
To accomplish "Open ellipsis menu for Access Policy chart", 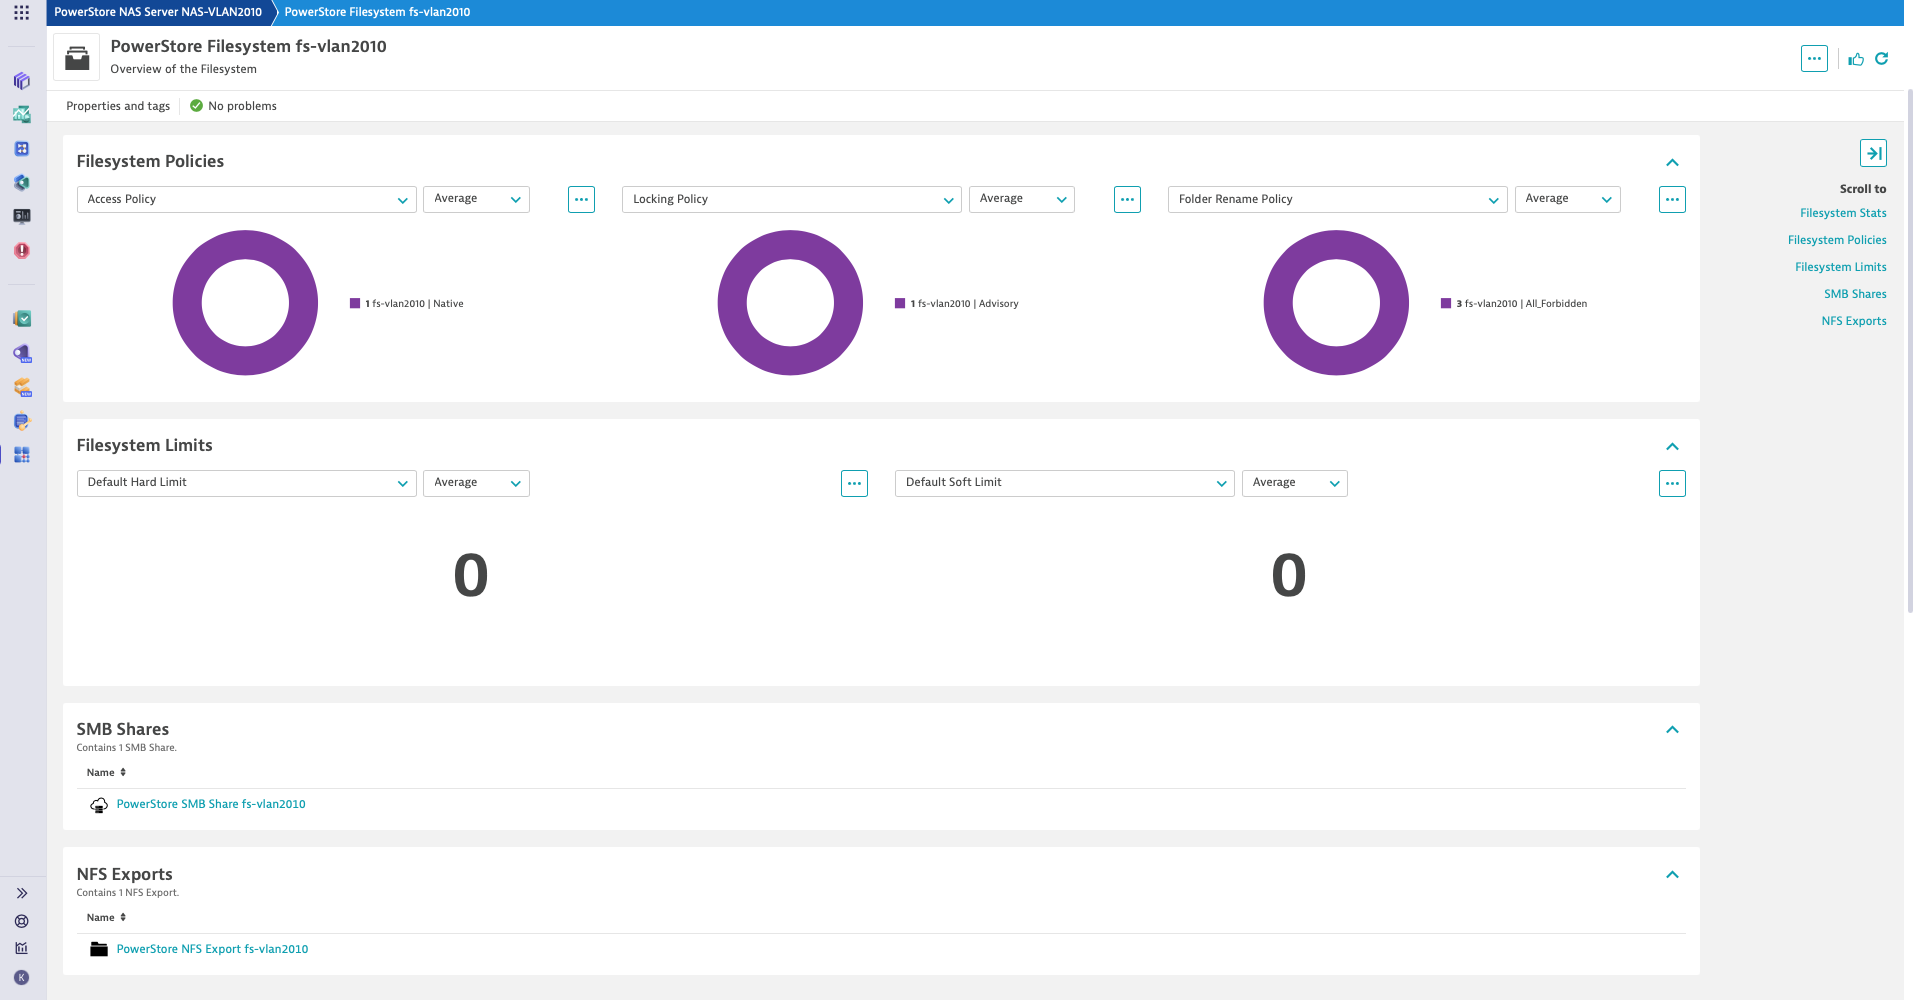I will (x=581, y=199).
